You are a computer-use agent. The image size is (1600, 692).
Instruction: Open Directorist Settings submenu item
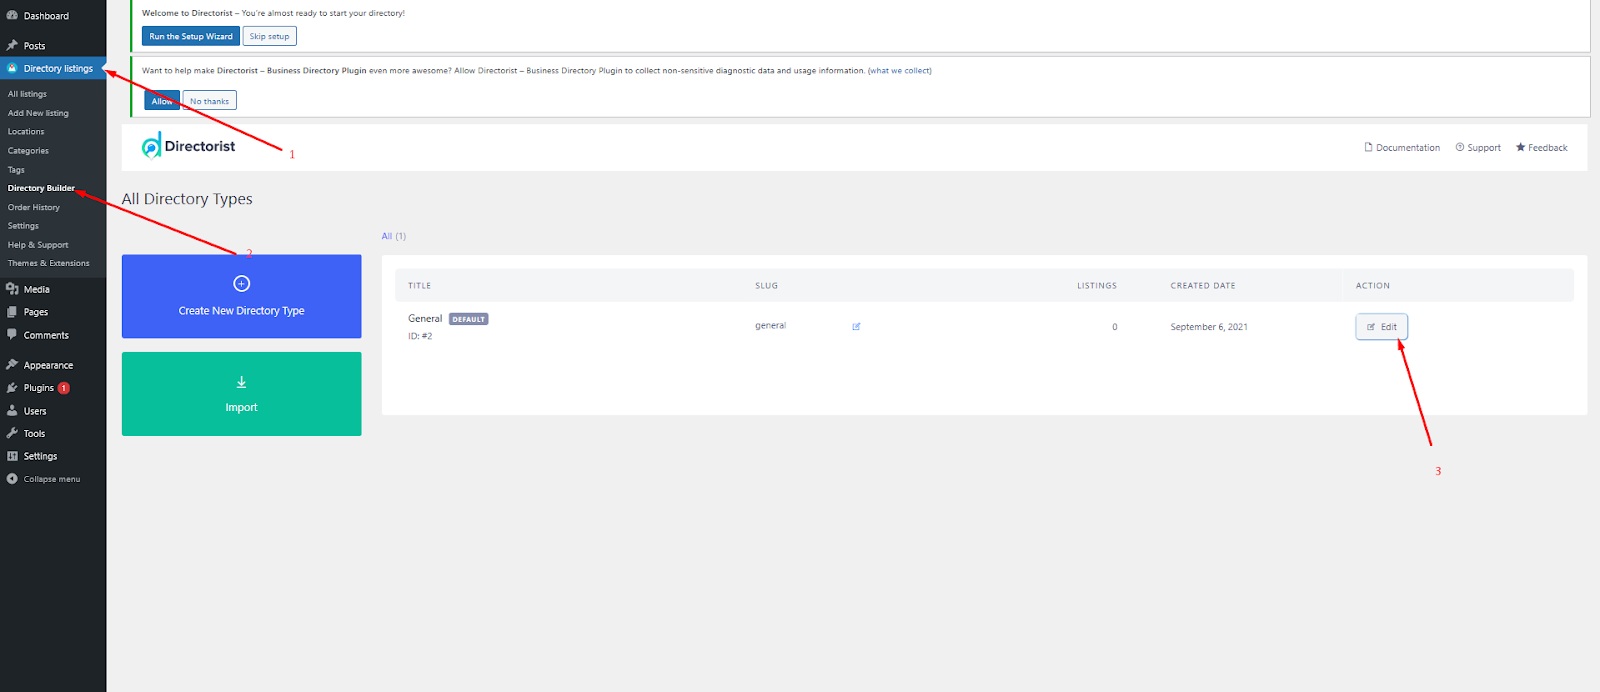(x=23, y=226)
